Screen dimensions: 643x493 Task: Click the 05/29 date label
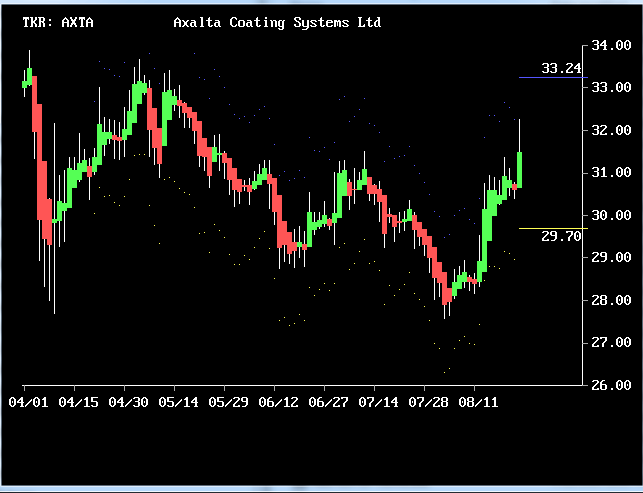pyautogui.click(x=228, y=402)
